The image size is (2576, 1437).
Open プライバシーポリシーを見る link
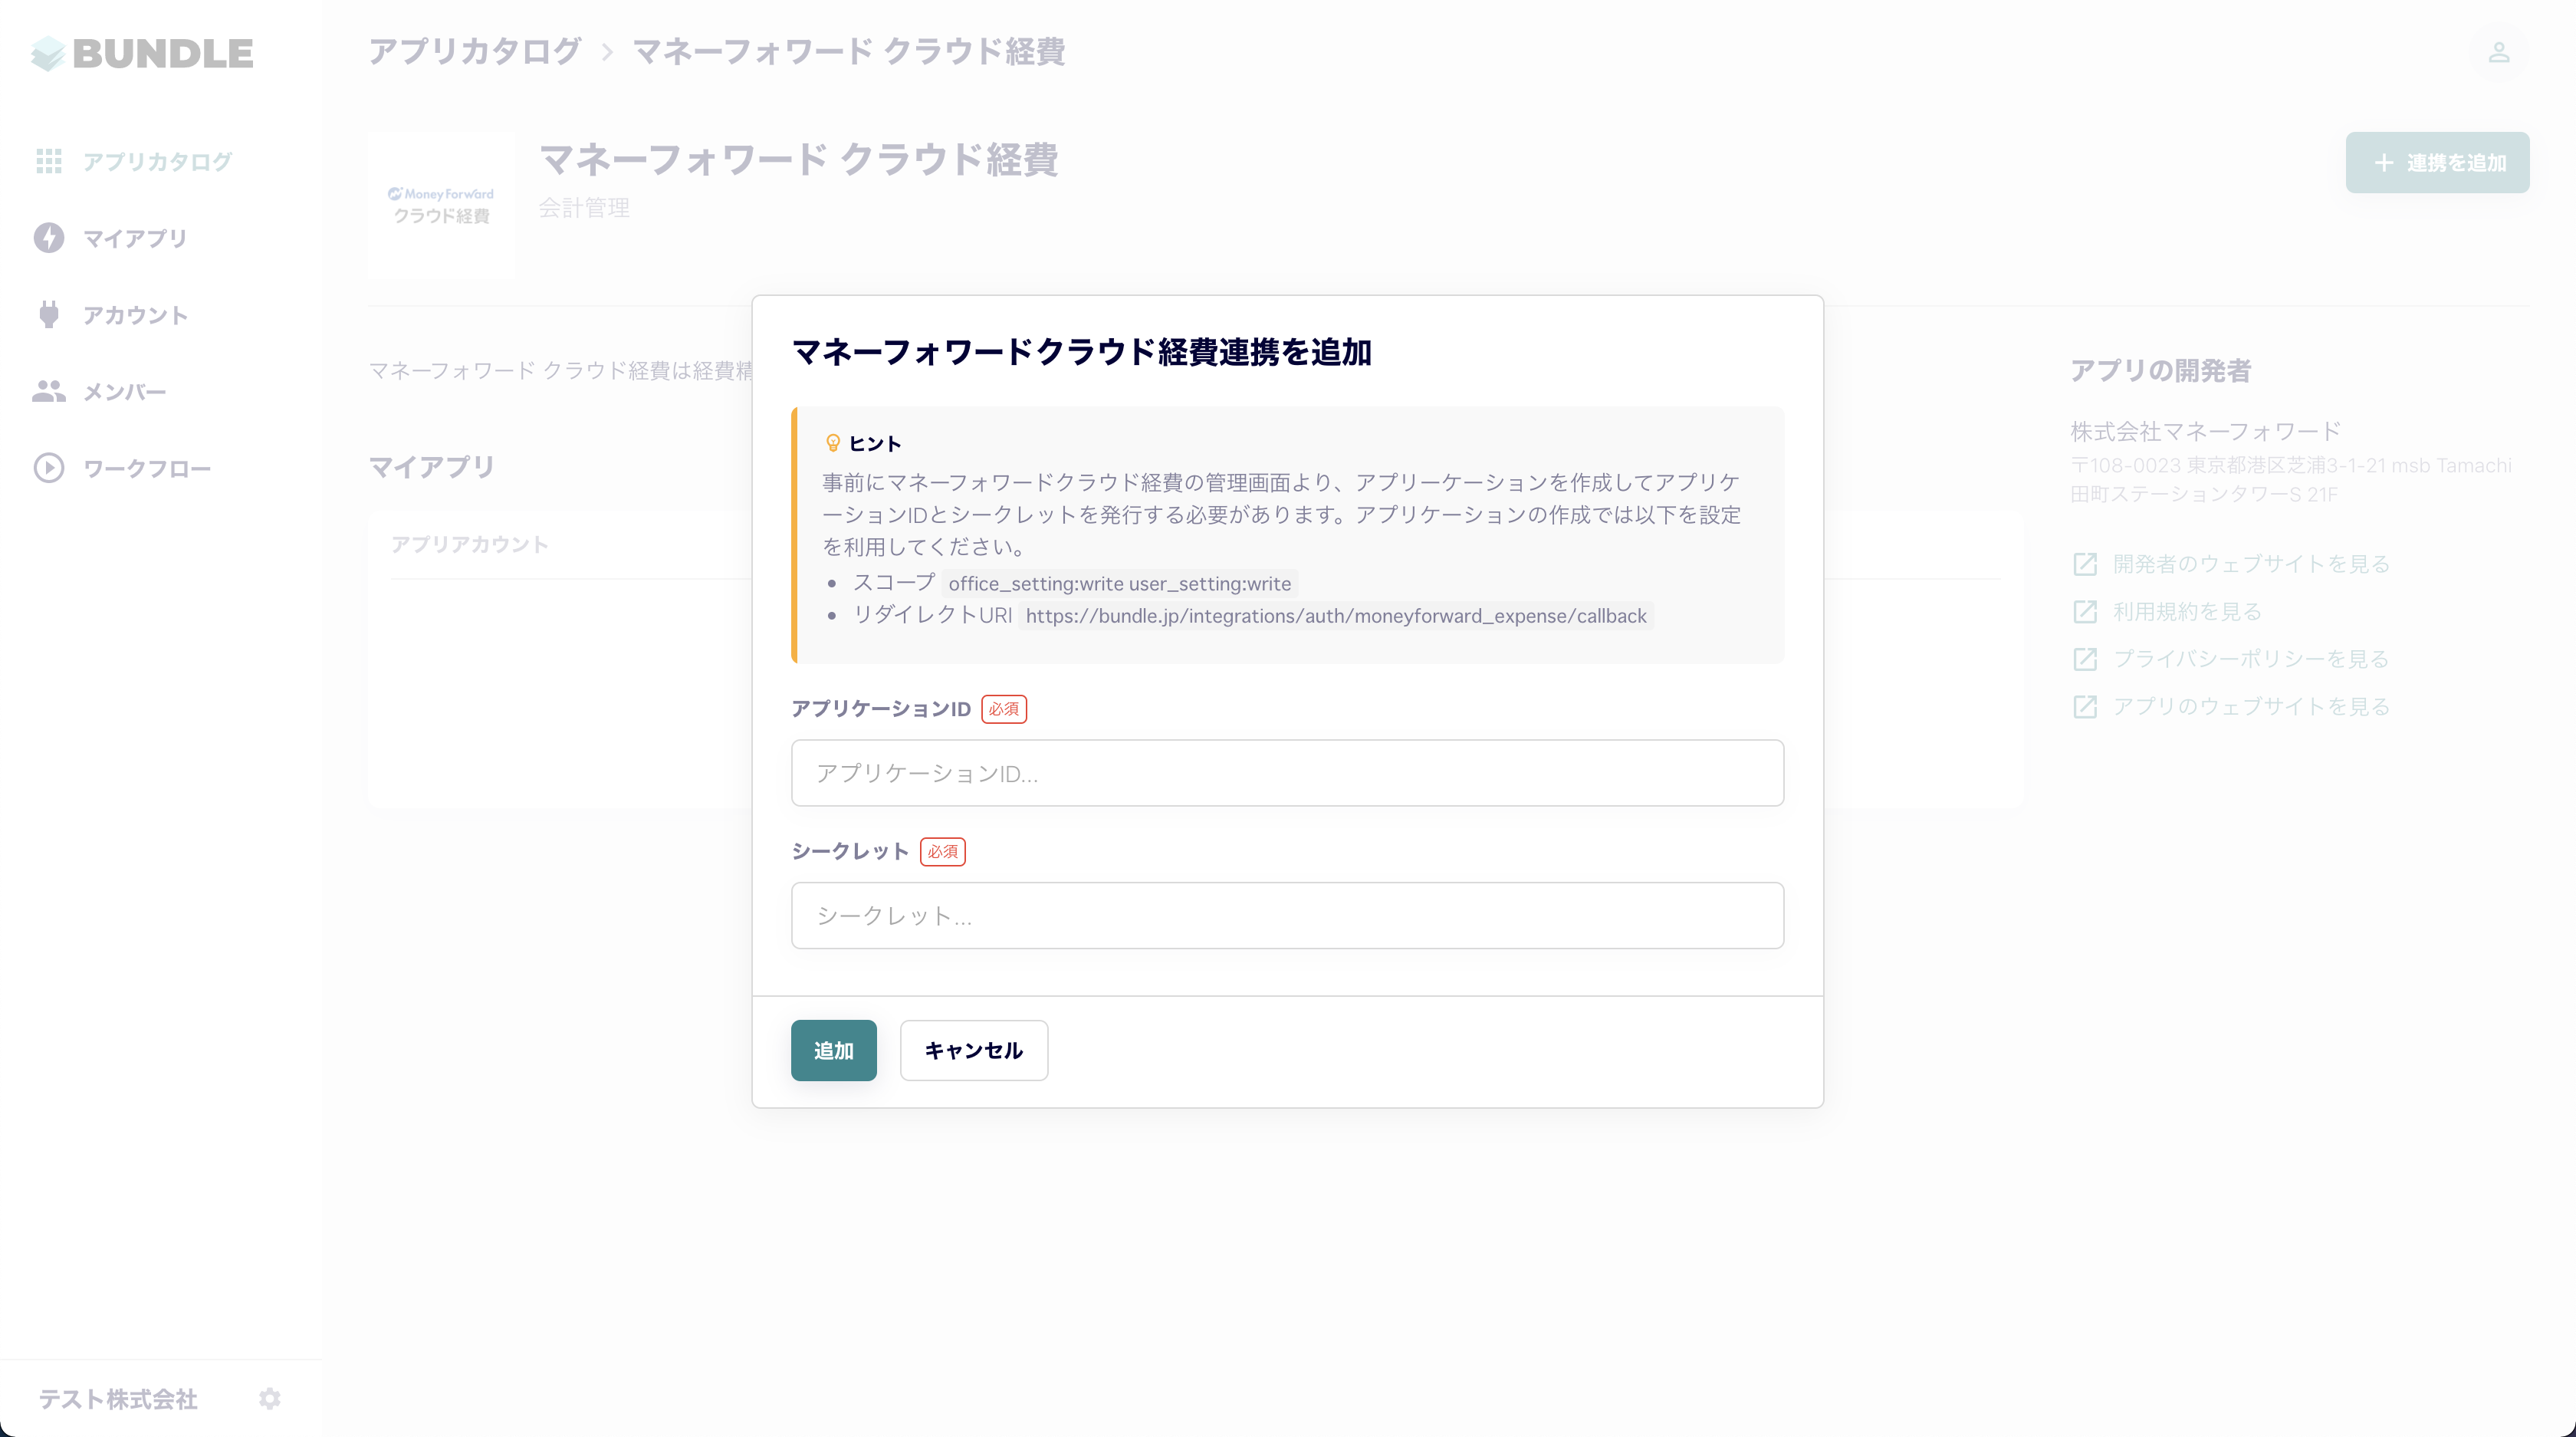(2250, 659)
